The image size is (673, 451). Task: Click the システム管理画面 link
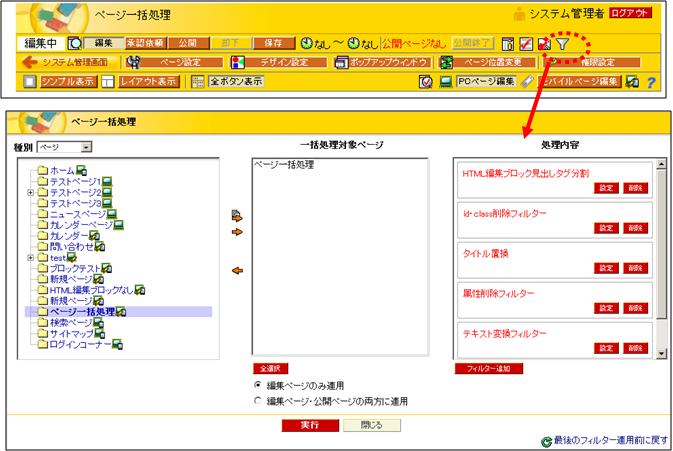point(75,63)
